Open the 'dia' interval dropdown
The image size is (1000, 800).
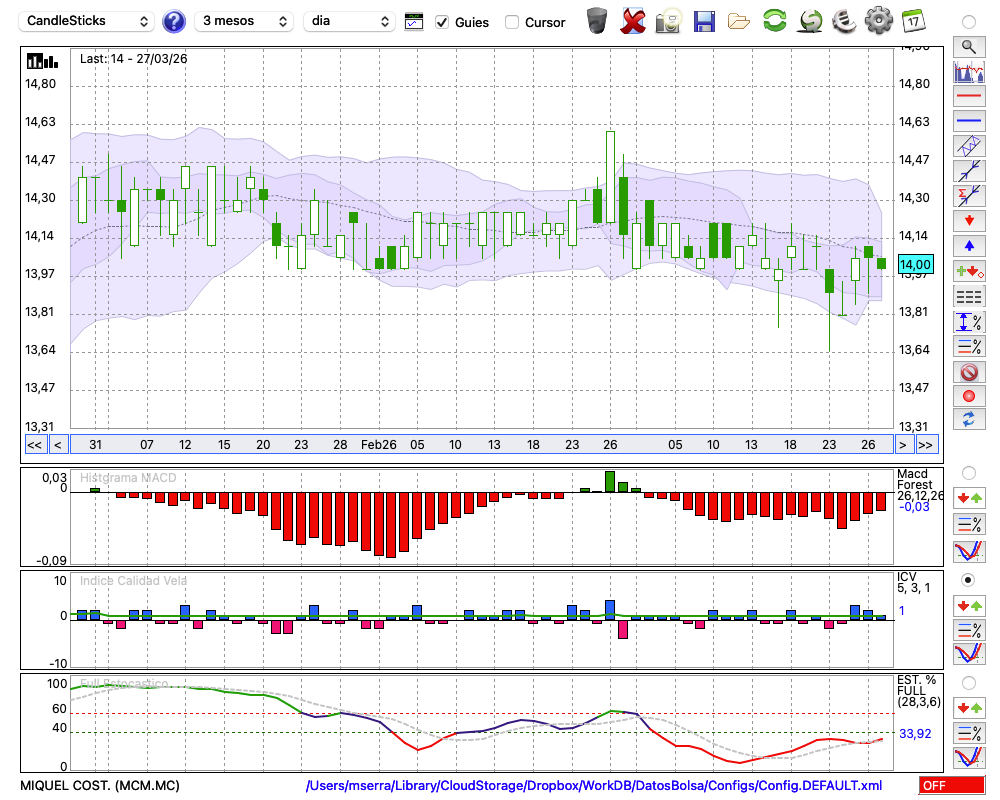pyautogui.click(x=349, y=21)
